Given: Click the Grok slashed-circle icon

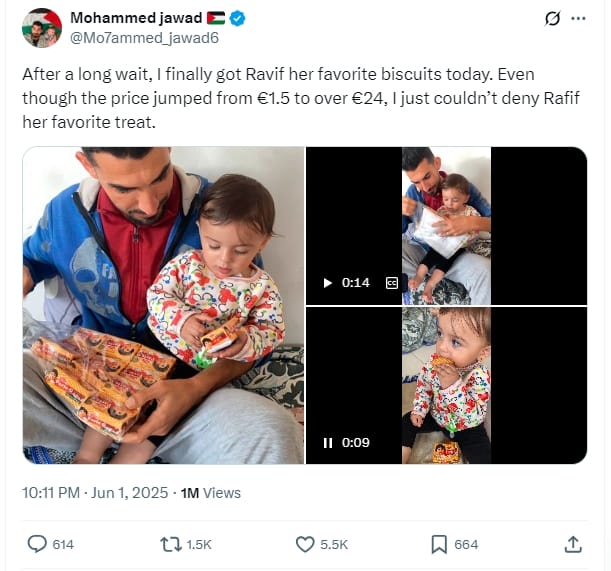Looking at the screenshot, I should (552, 18).
